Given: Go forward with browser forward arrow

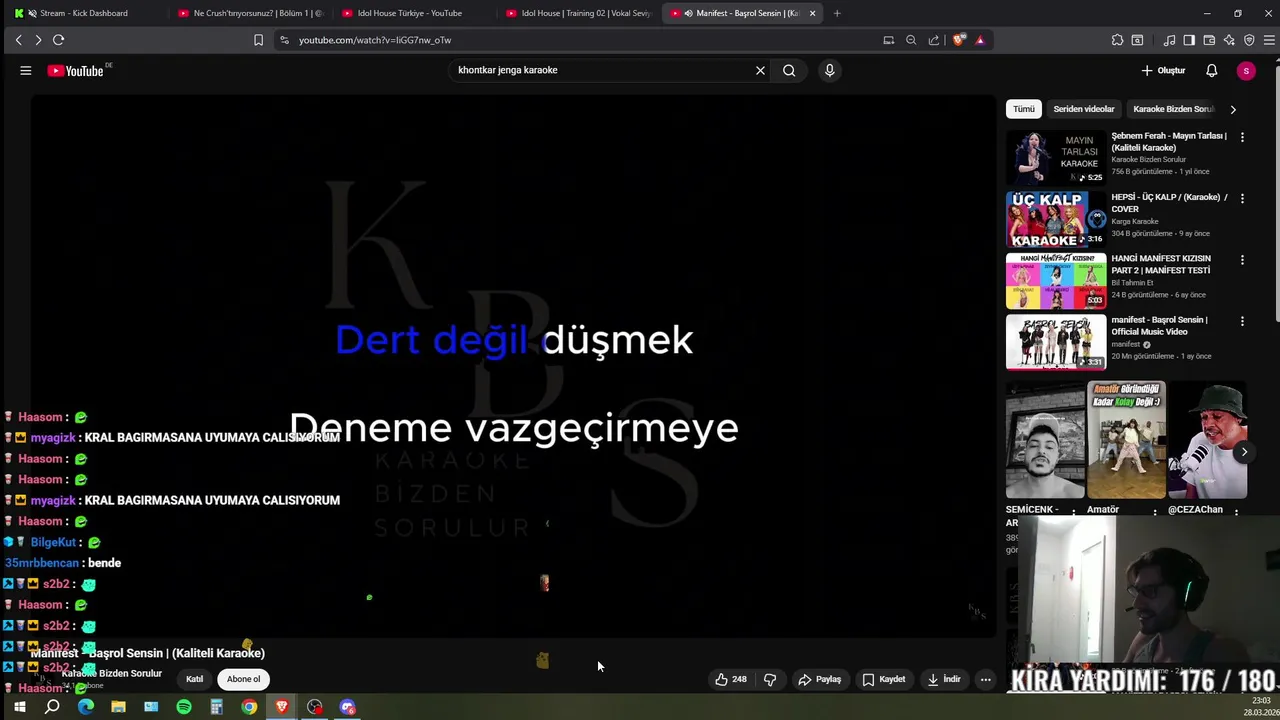Looking at the screenshot, I should [x=38, y=40].
